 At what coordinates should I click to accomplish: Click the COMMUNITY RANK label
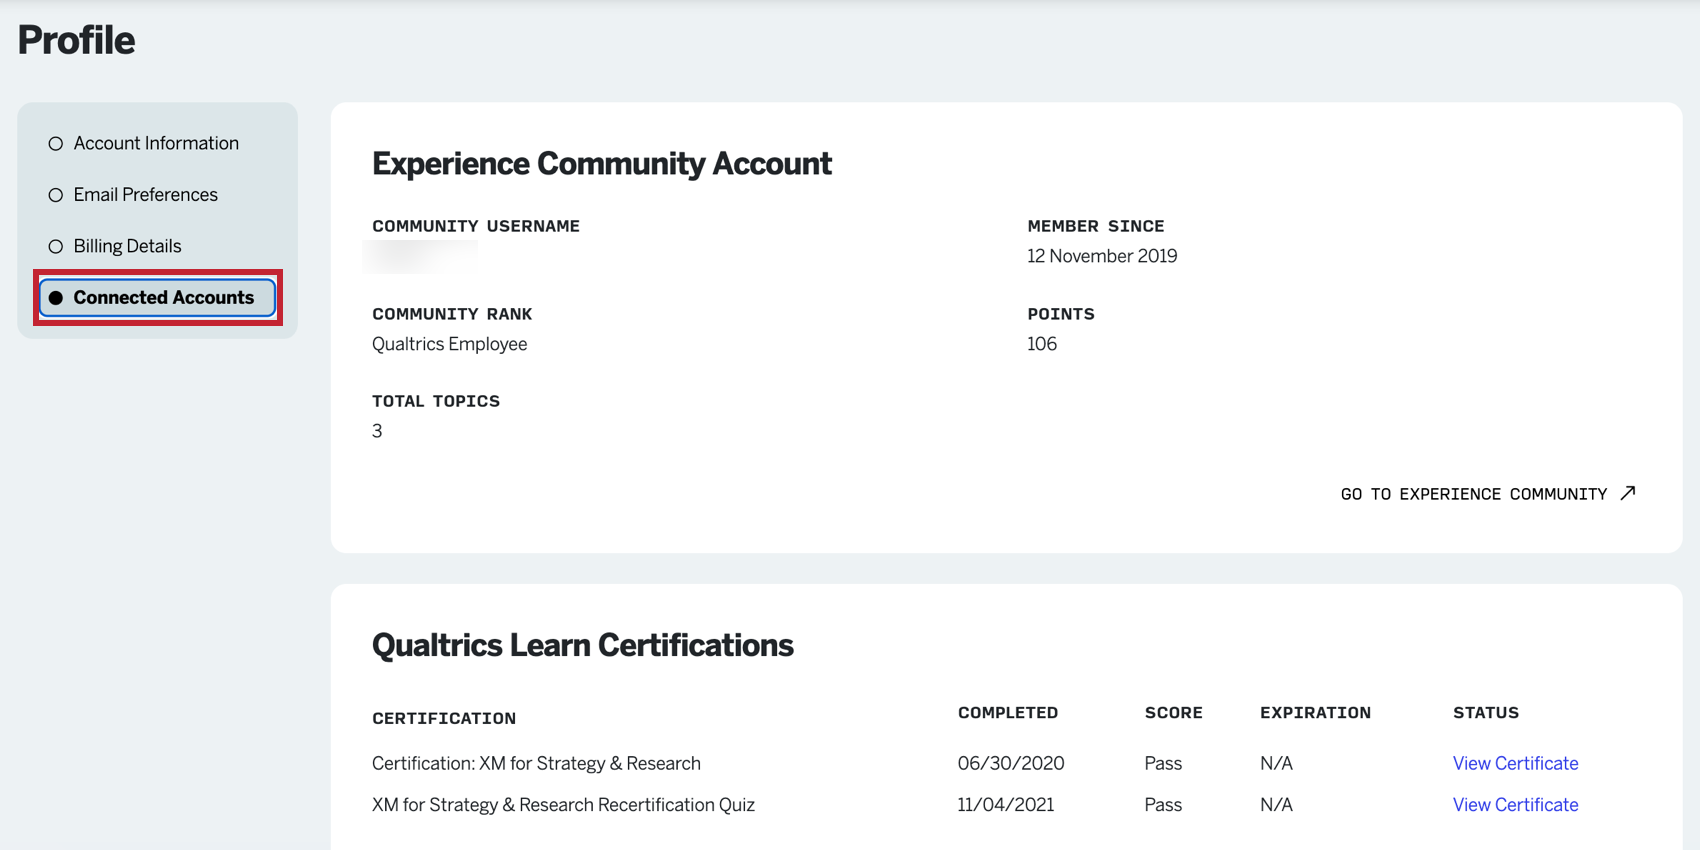tap(452, 314)
